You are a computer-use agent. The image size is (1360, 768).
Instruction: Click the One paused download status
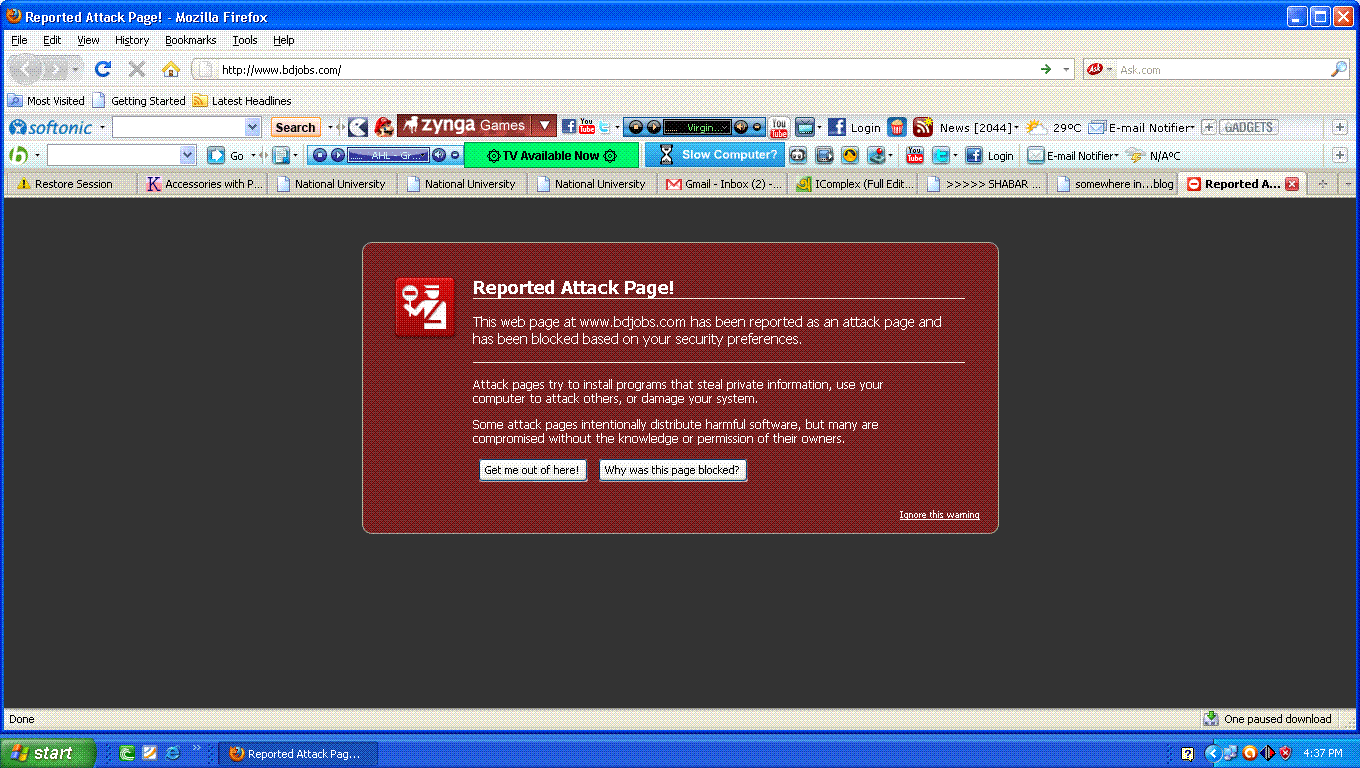tap(1268, 719)
